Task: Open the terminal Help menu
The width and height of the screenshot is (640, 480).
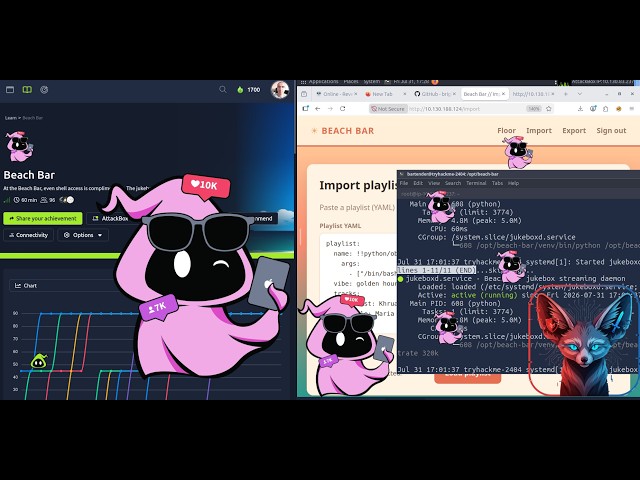Action: click(x=513, y=183)
